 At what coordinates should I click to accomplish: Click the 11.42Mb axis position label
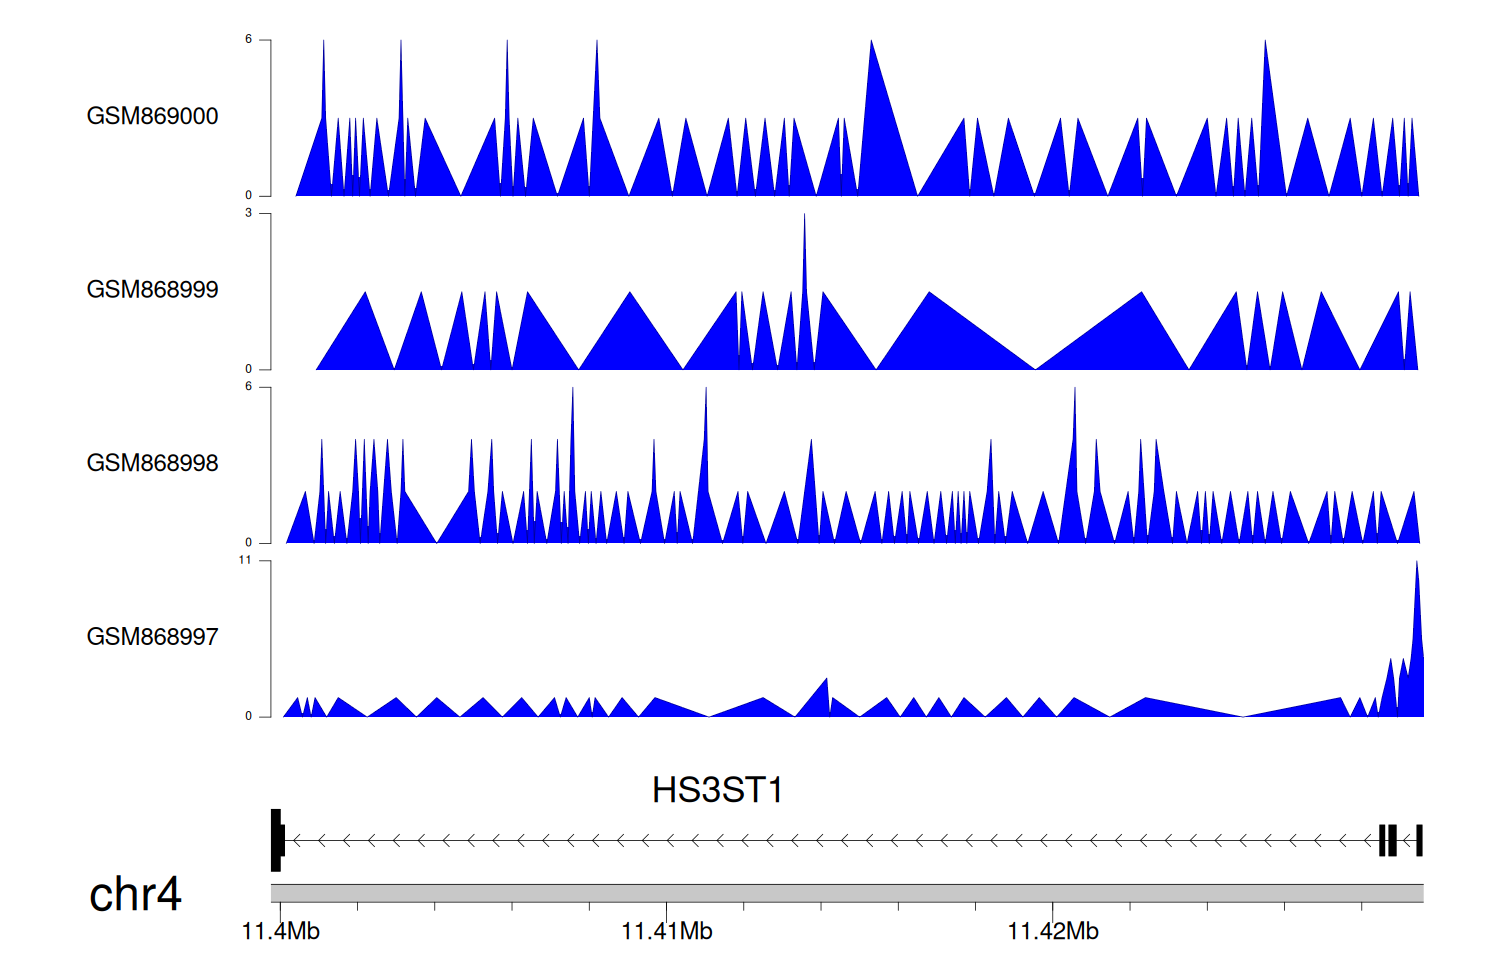click(x=1052, y=932)
